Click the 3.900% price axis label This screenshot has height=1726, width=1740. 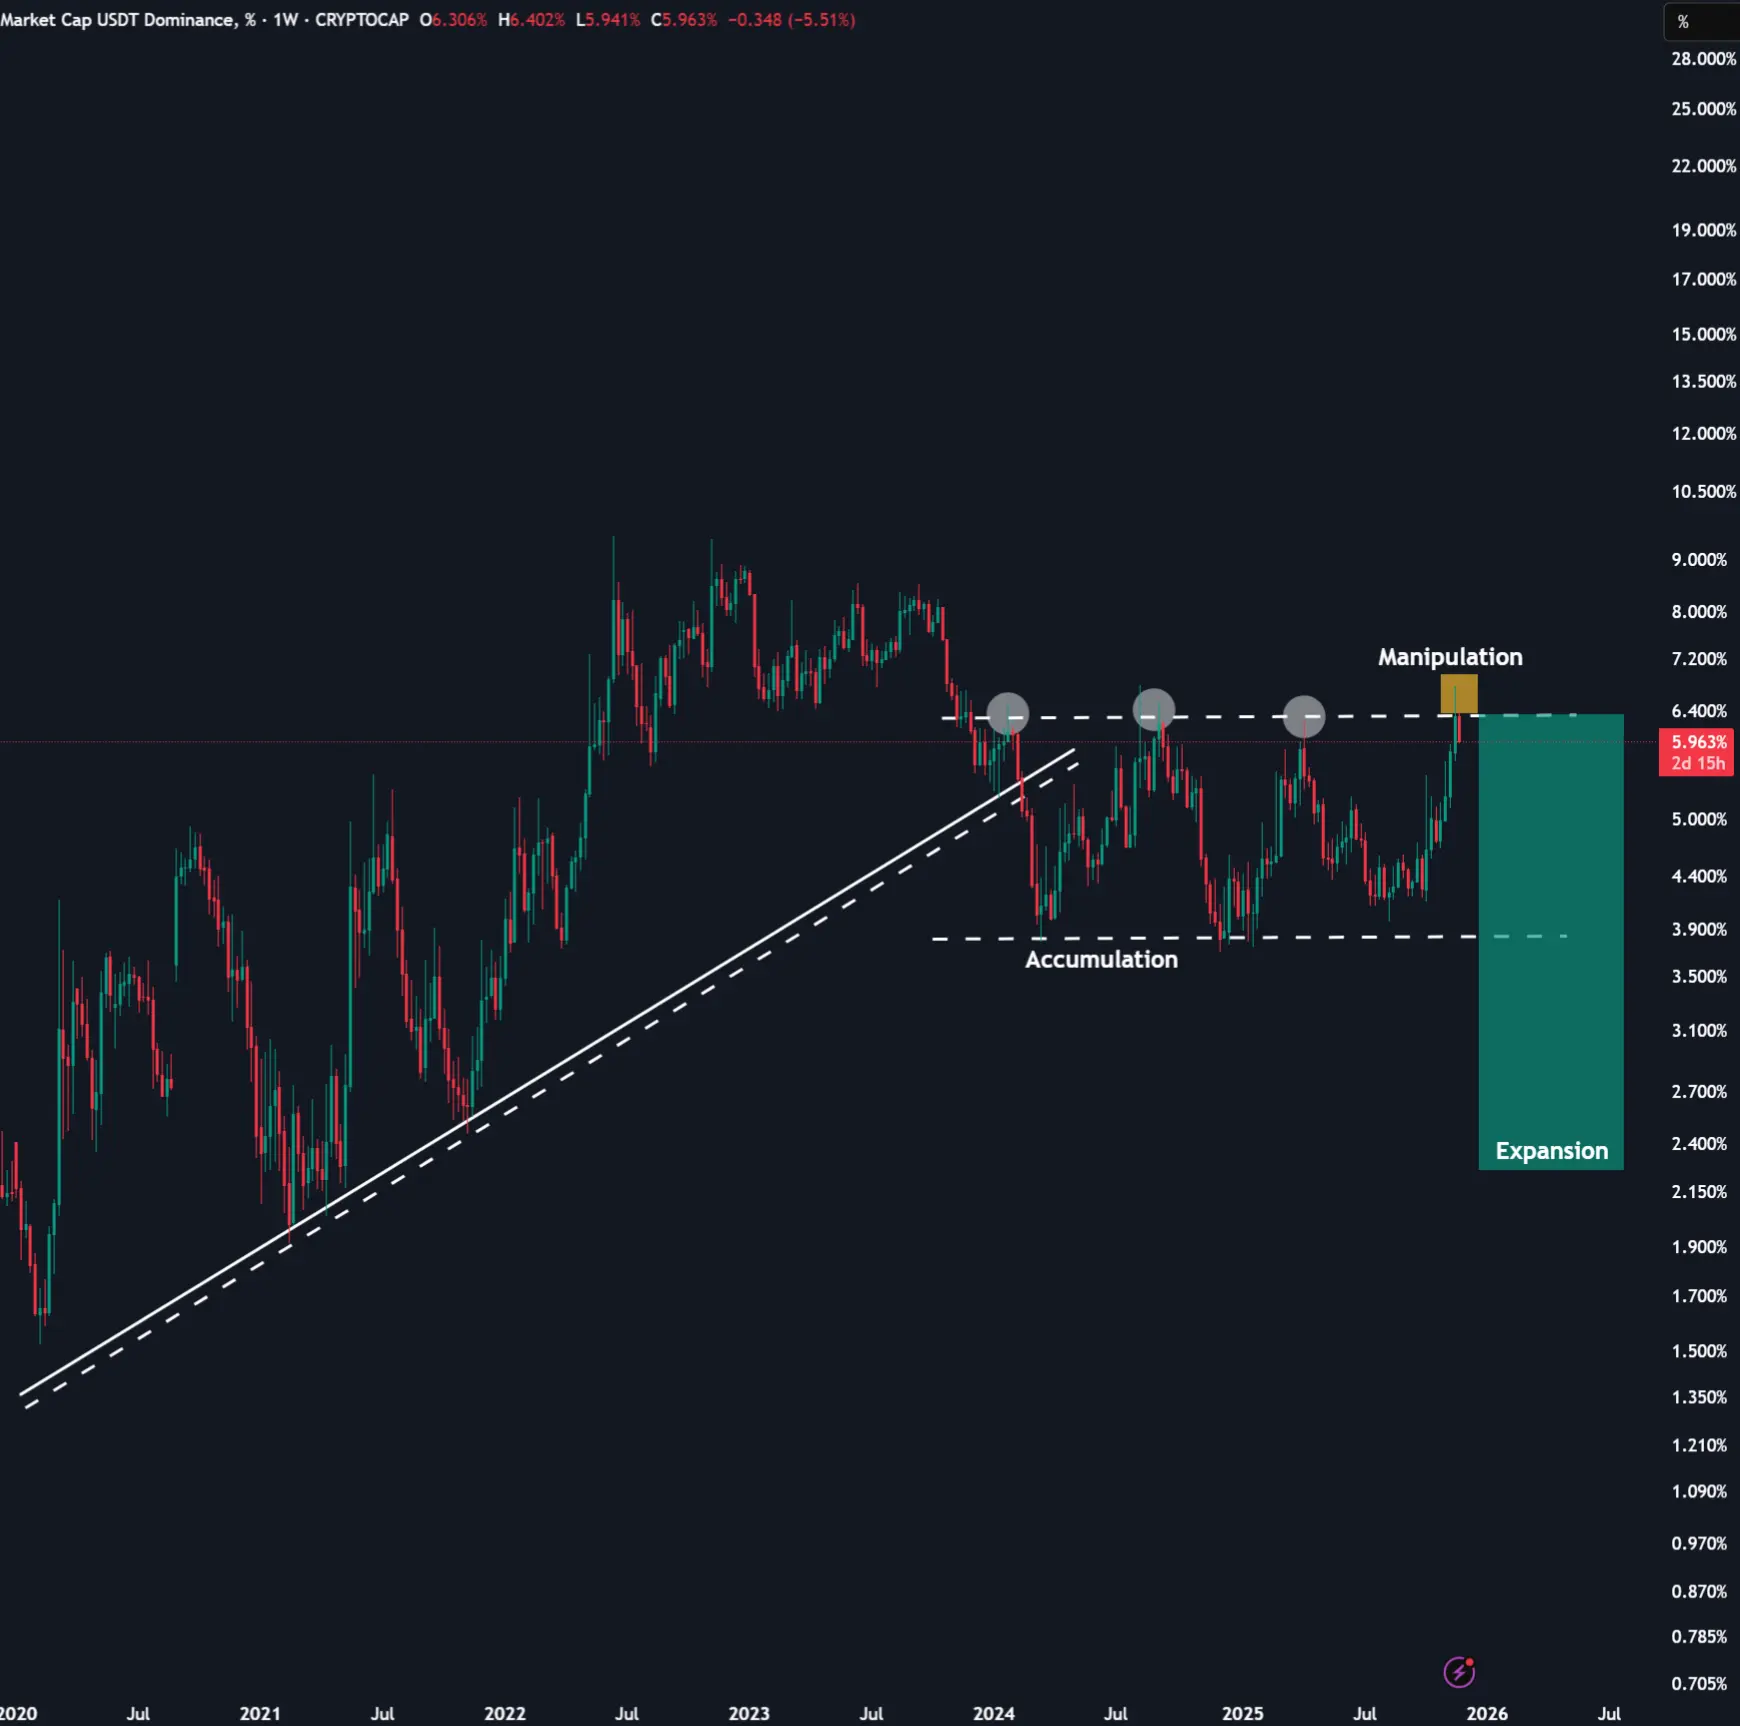1699,929
